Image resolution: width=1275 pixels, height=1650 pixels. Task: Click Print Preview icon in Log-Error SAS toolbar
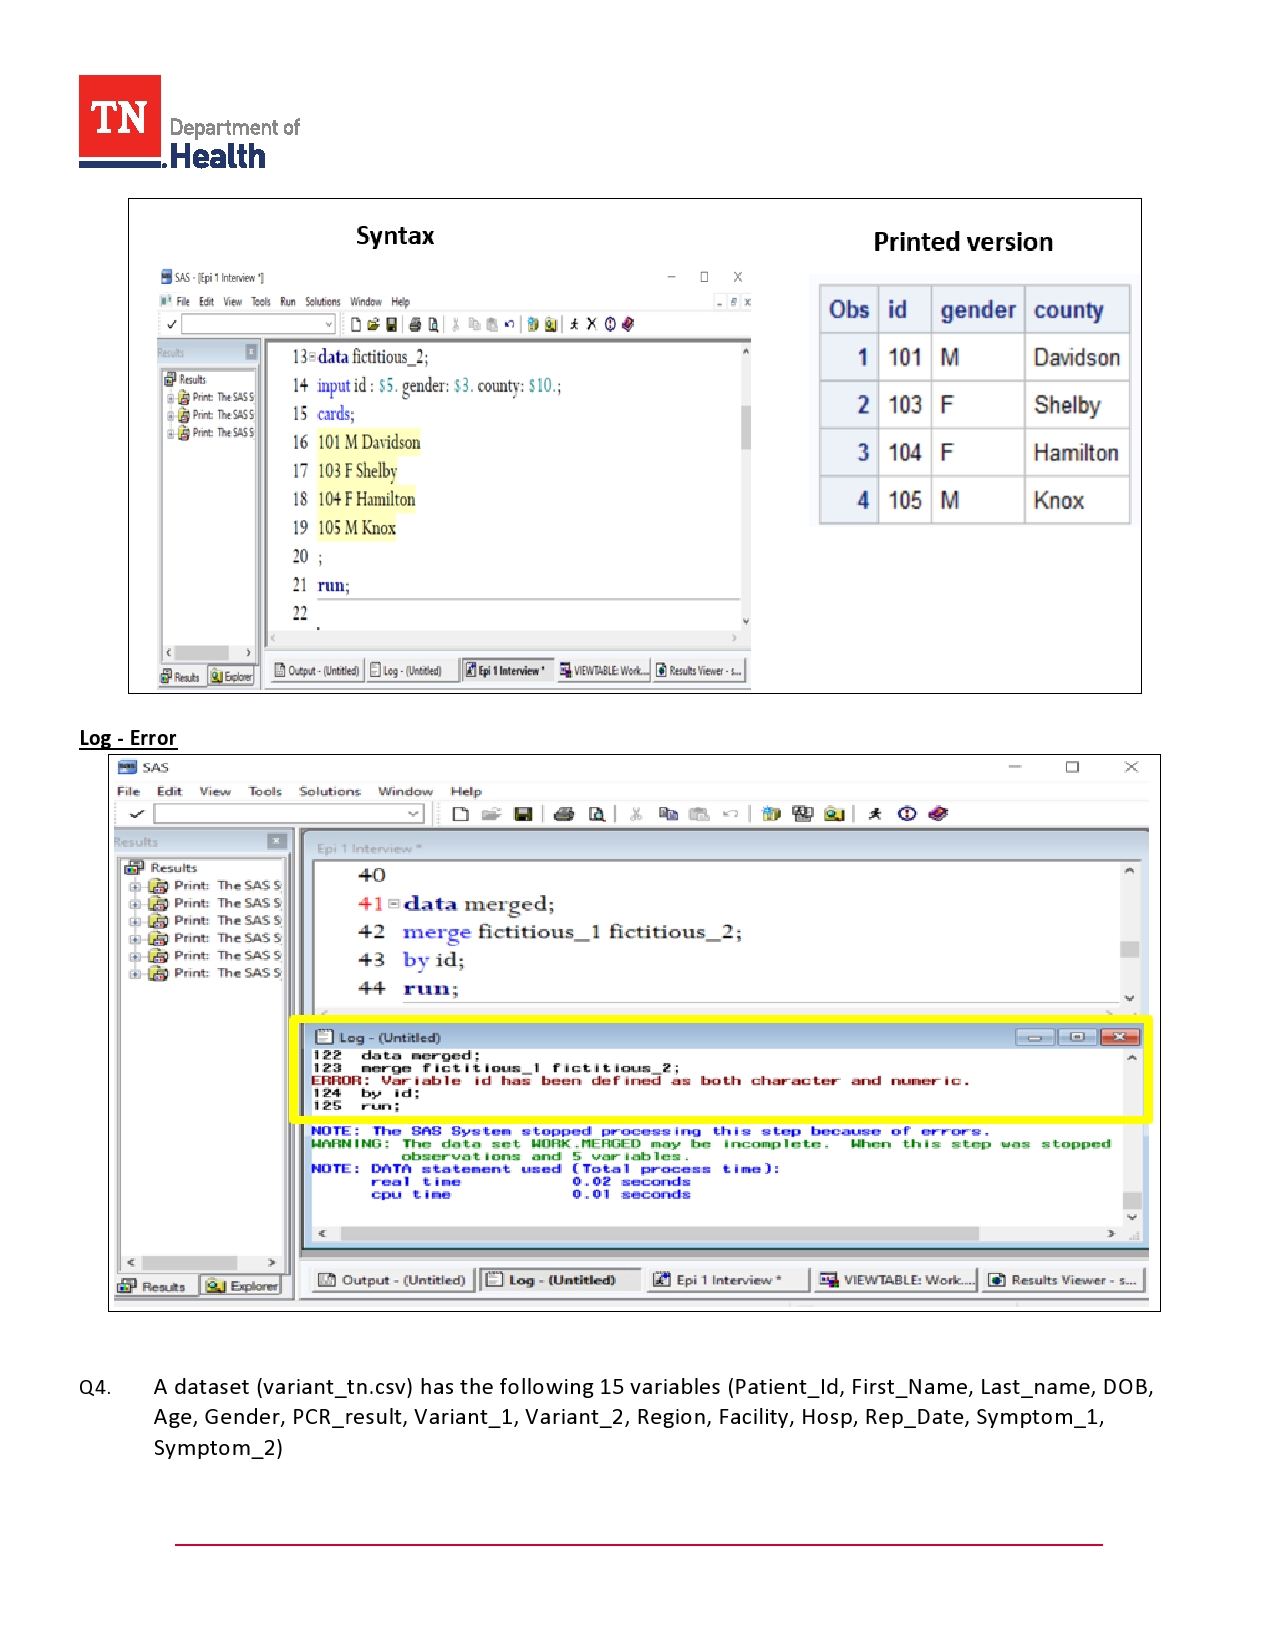(x=596, y=814)
